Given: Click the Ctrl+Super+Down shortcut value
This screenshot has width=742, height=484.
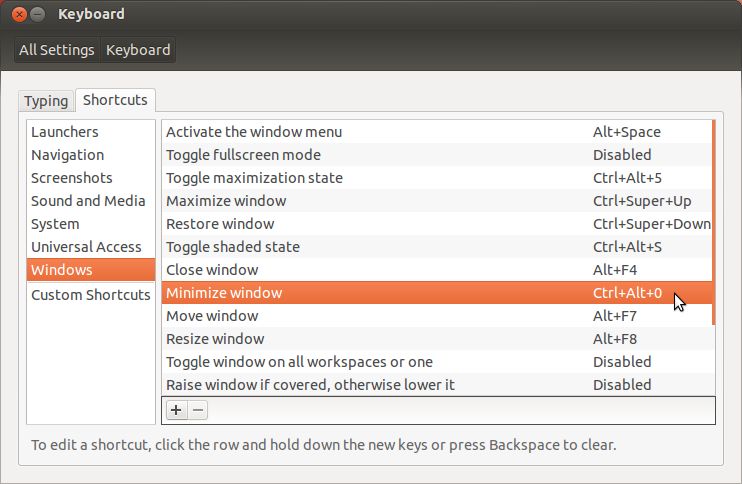Looking at the screenshot, I should click(652, 224).
